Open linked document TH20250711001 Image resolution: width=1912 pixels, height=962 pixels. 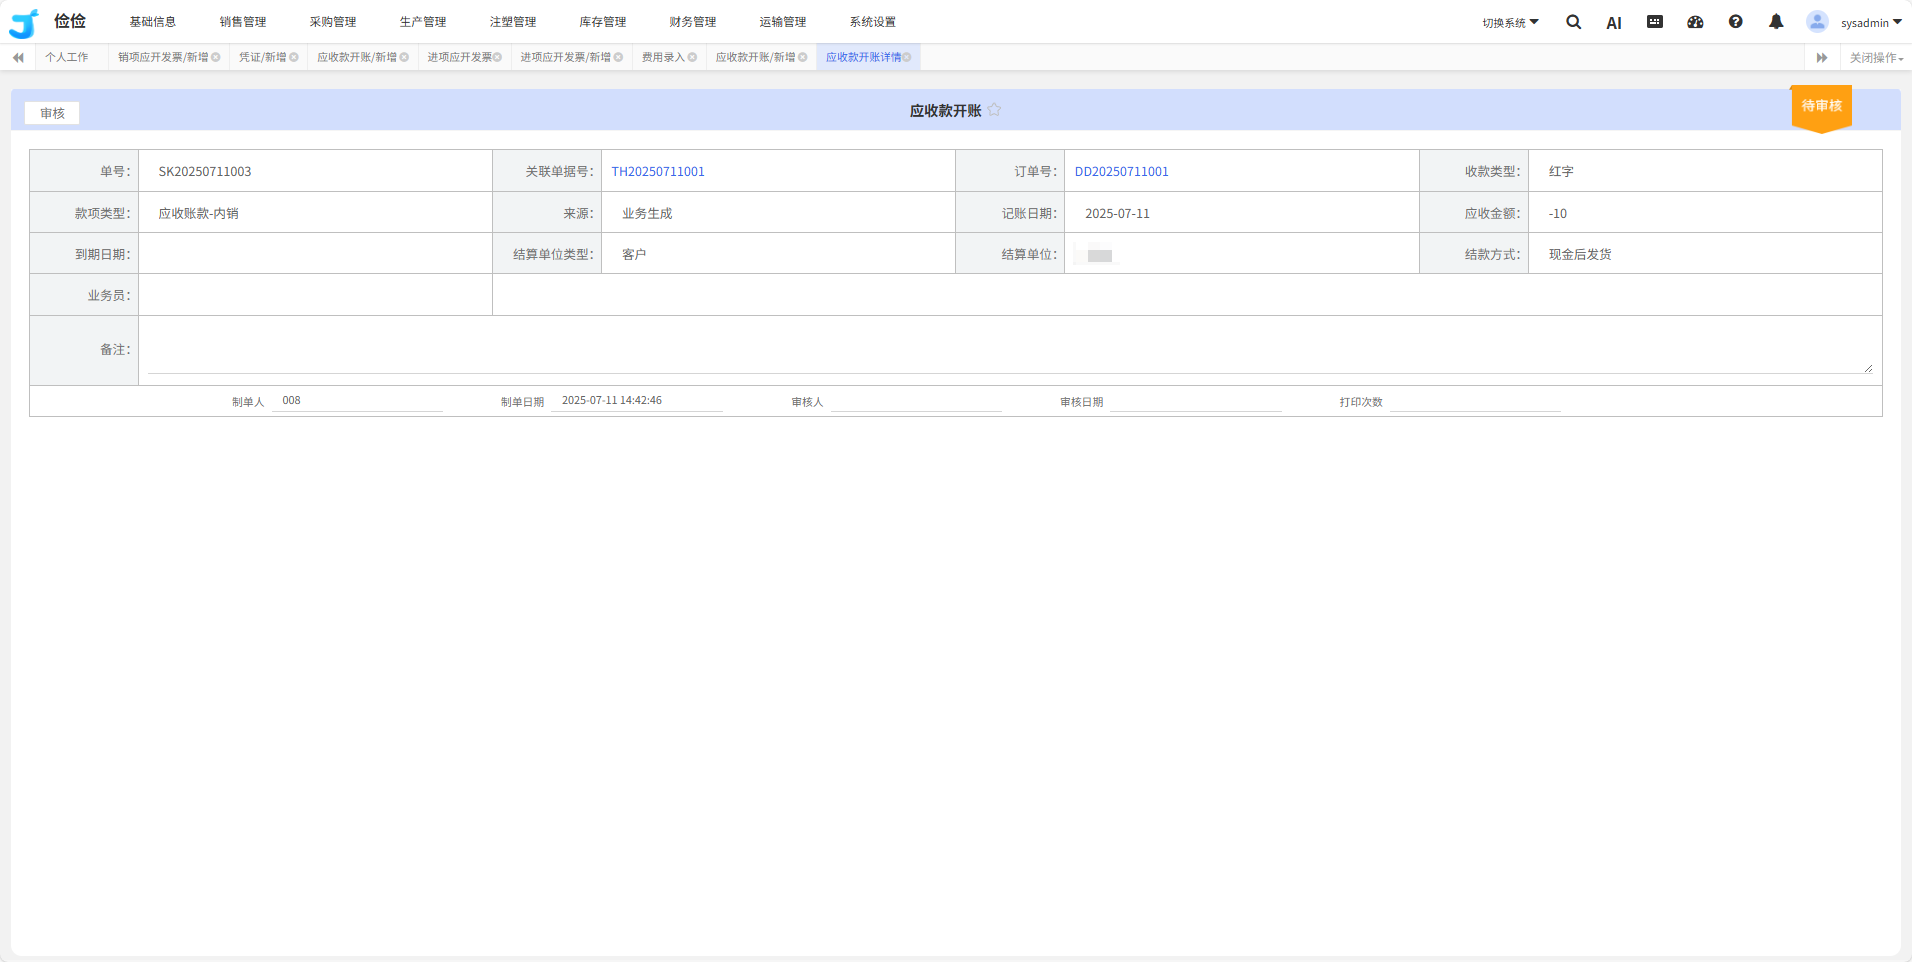[658, 172]
